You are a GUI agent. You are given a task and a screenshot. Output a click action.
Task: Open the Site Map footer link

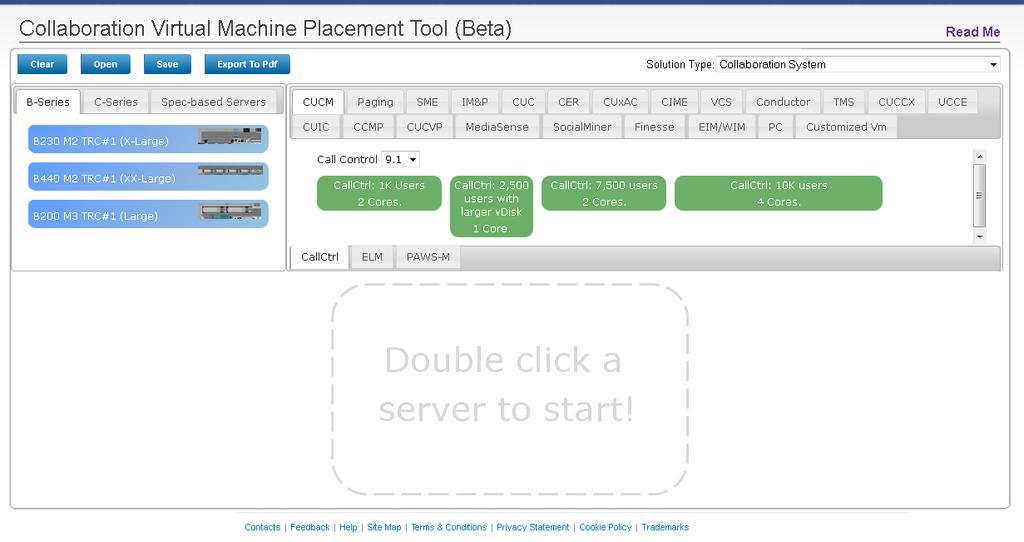pos(384,527)
